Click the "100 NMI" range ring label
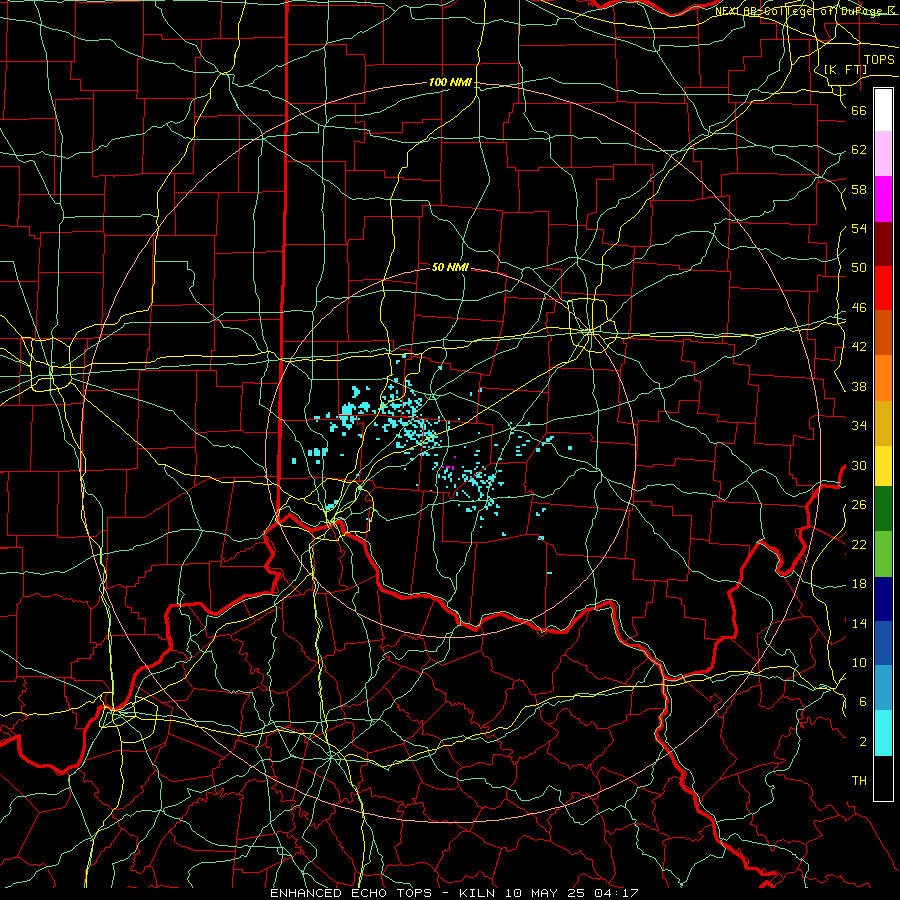Image resolution: width=900 pixels, height=900 pixels. pyautogui.click(x=450, y=83)
